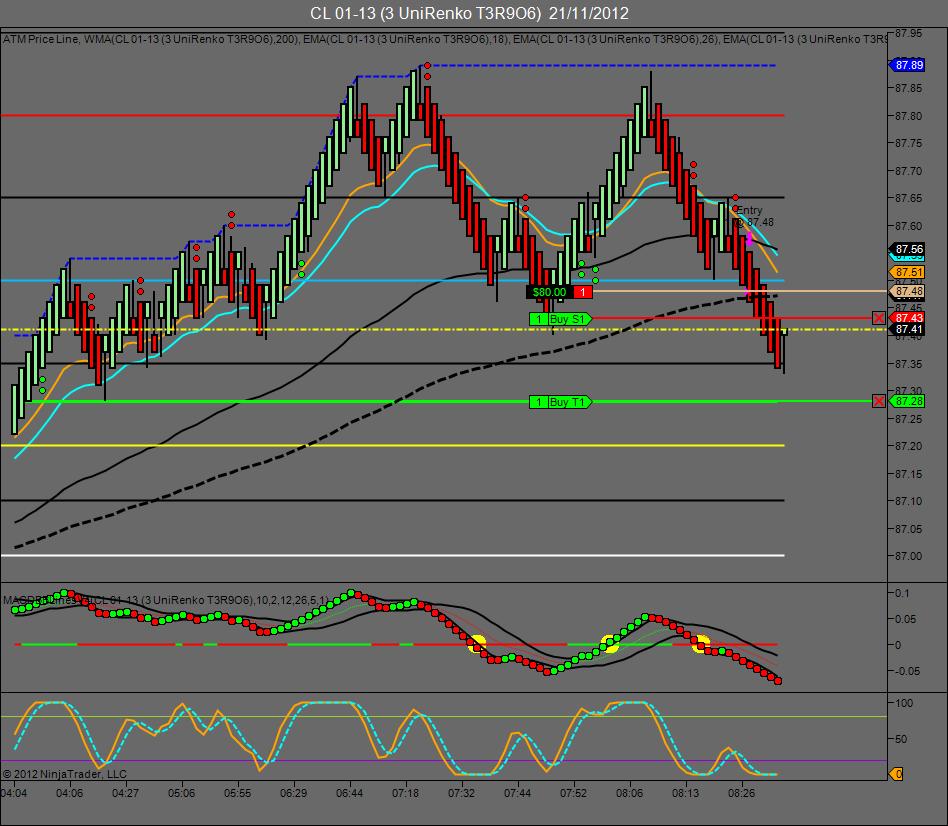Viewport: 948px width, 826px height.
Task: Click the 87.65 price axis label
Action: click(x=909, y=198)
